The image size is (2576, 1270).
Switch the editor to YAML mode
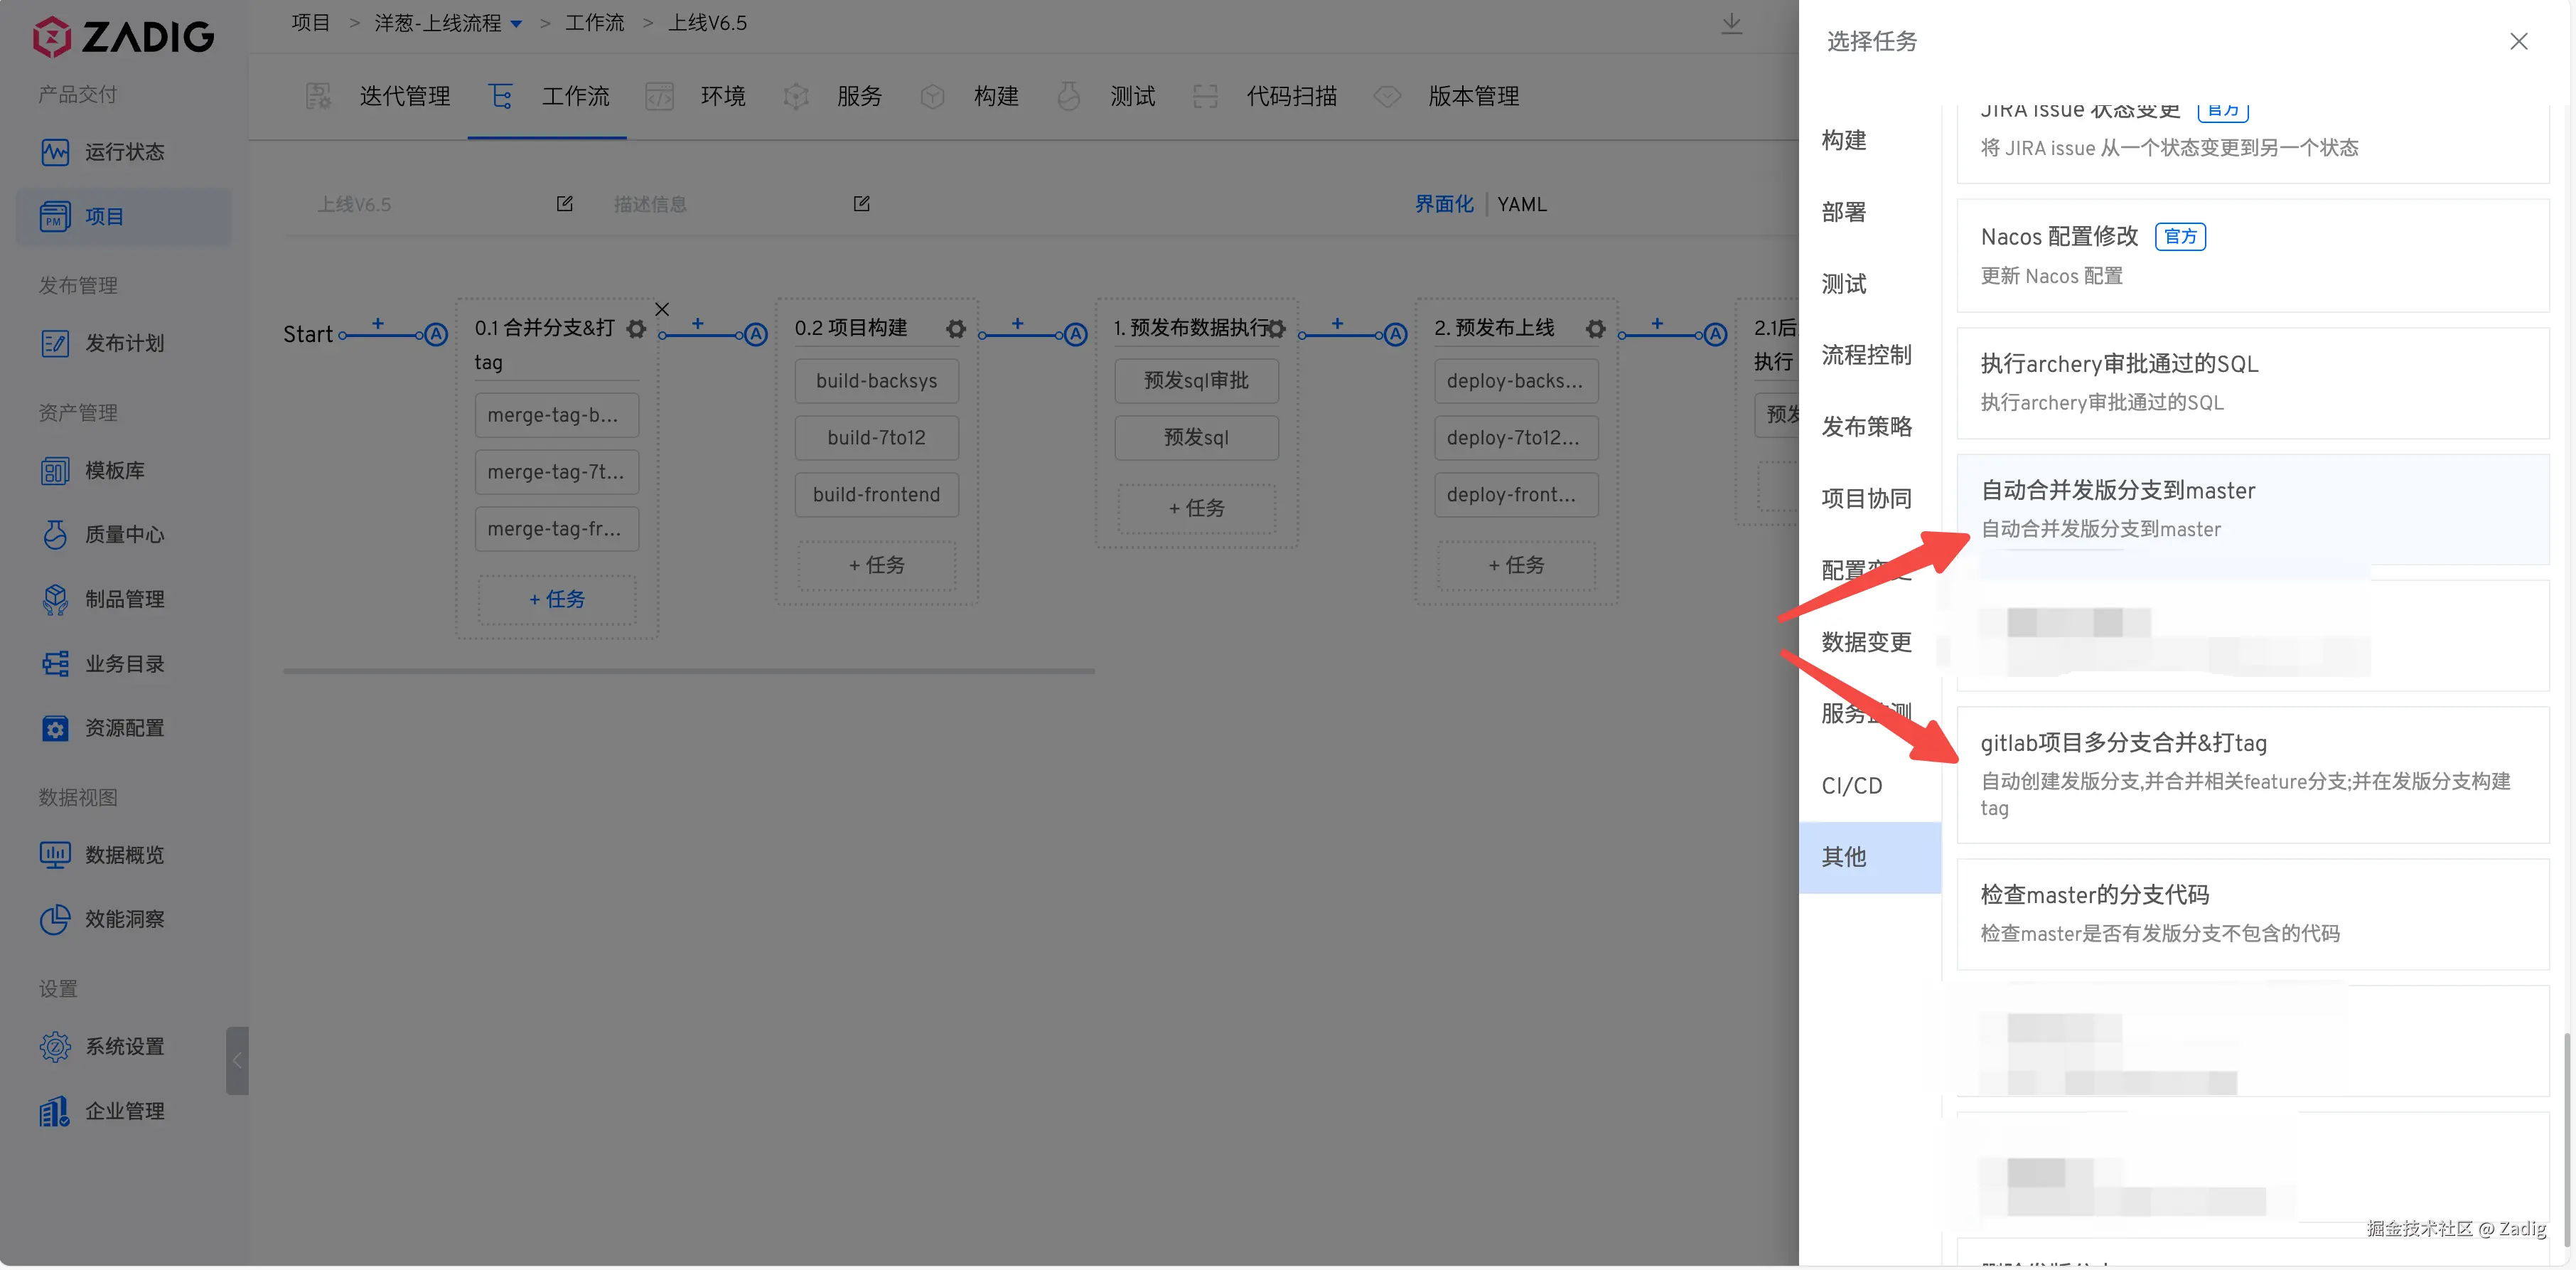point(1521,204)
